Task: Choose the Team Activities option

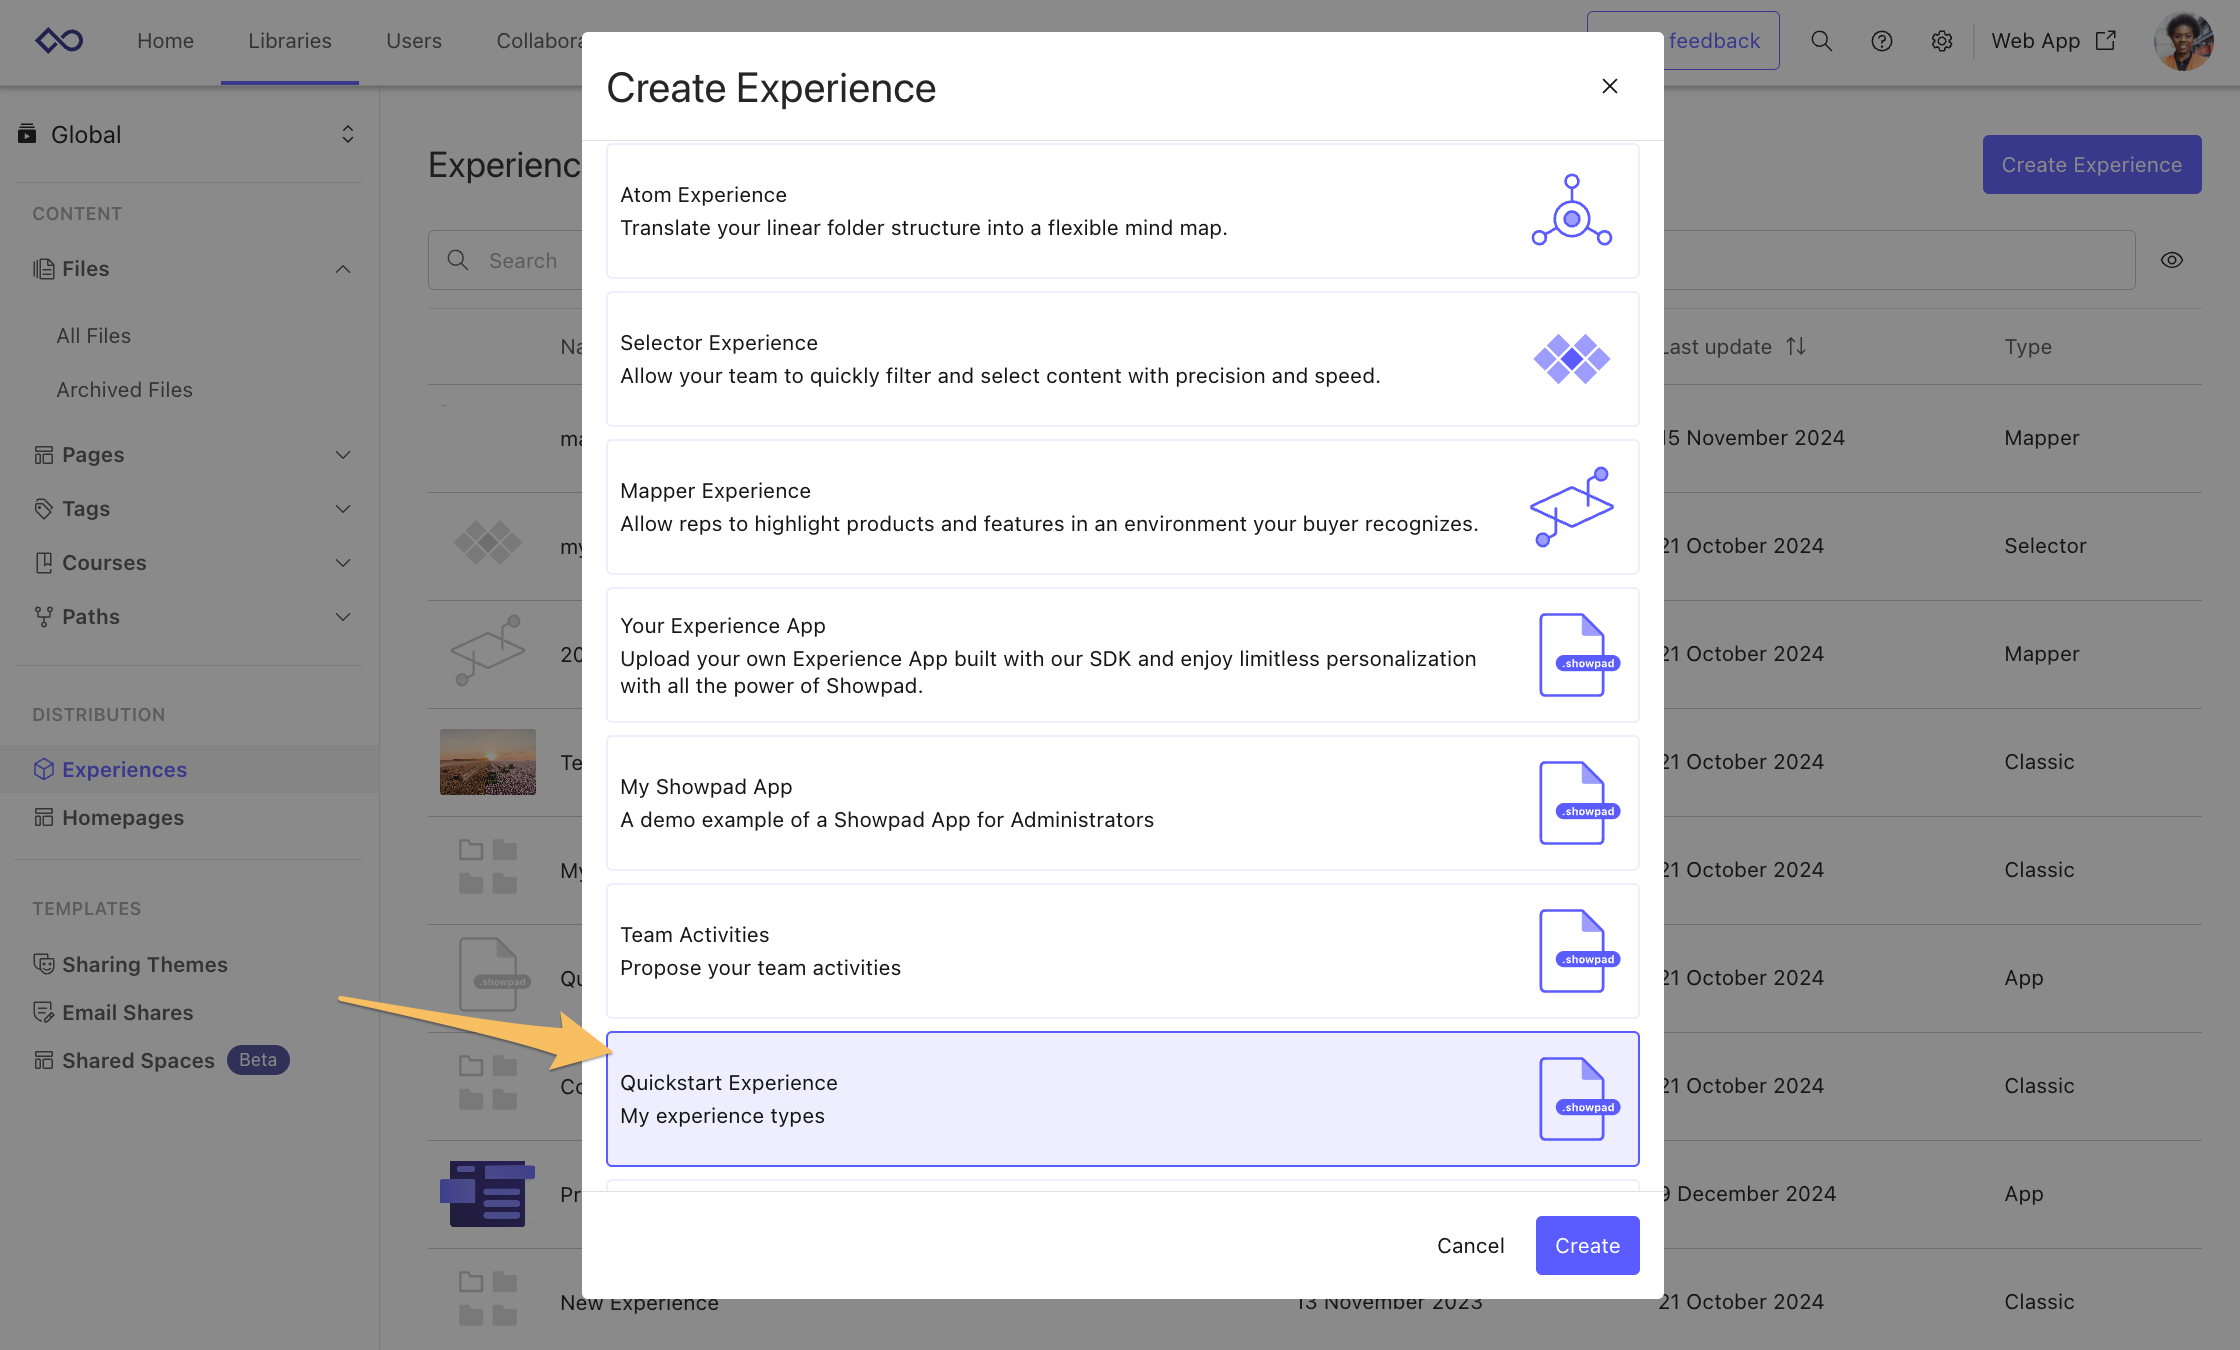Action: [1122, 951]
